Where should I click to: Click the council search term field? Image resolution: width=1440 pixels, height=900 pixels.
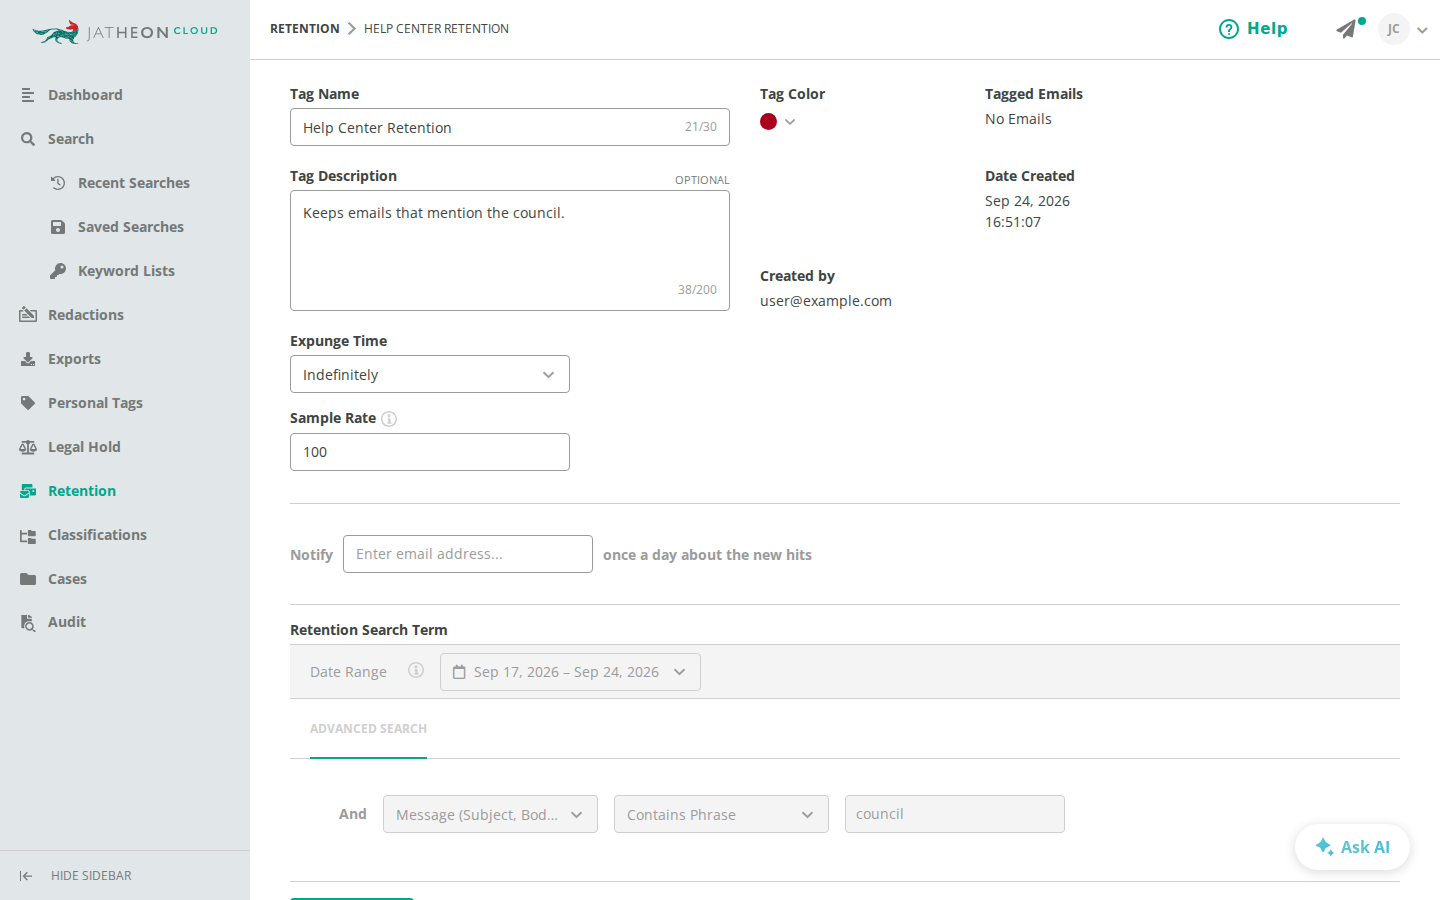tap(955, 814)
